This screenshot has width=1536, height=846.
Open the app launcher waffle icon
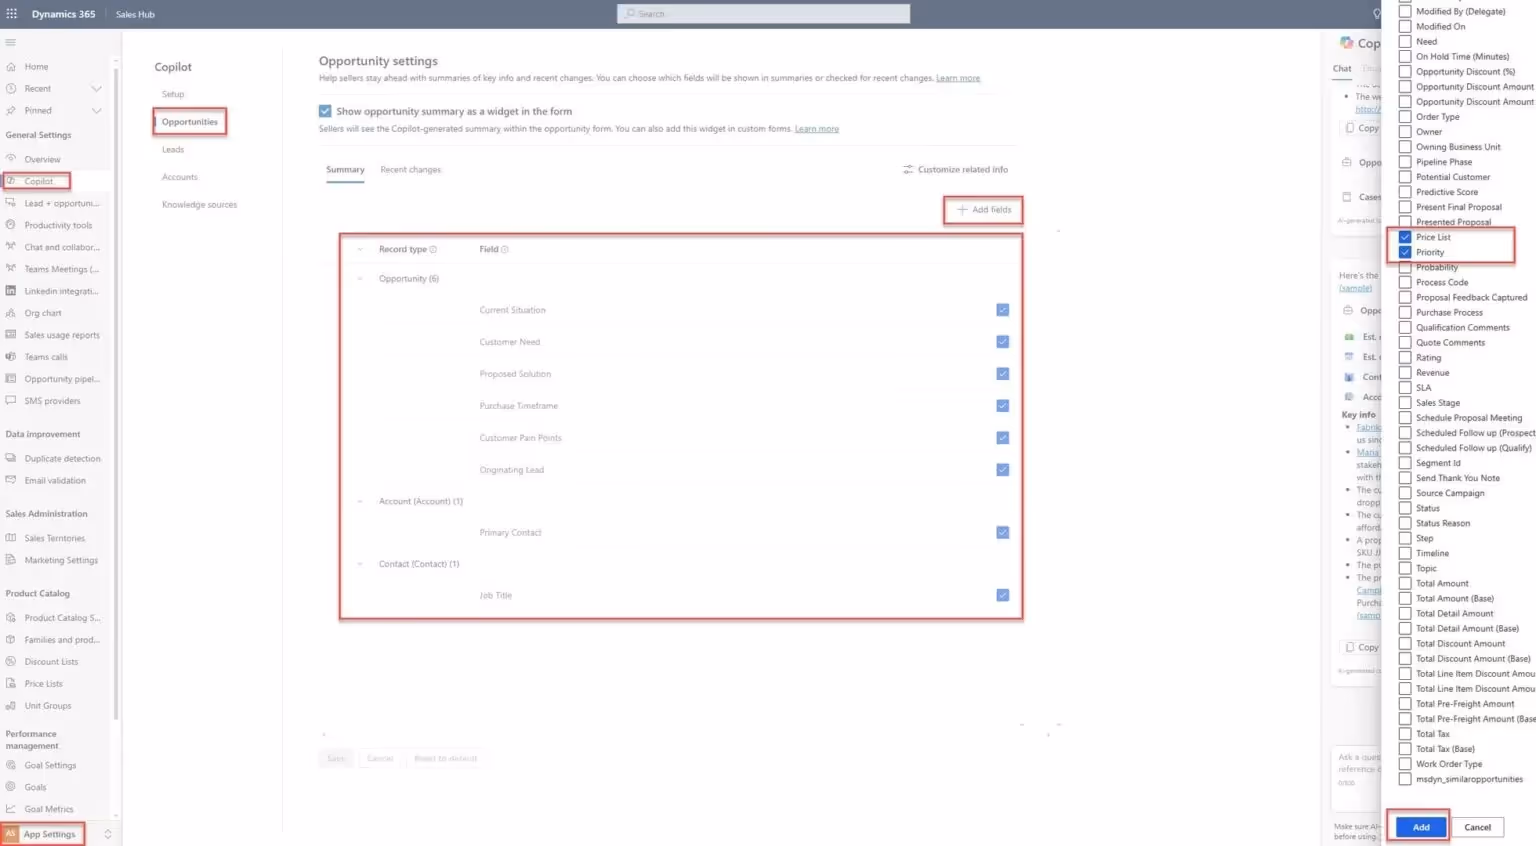pos(12,14)
